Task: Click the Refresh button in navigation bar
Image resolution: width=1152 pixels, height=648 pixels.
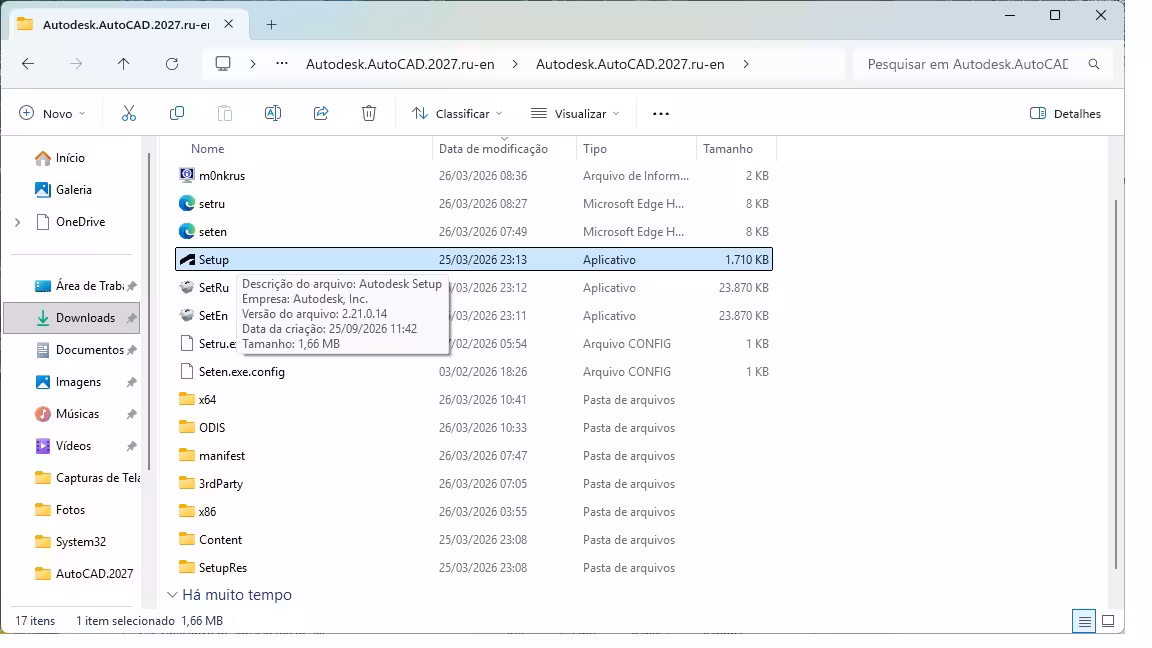Action: click(x=172, y=64)
